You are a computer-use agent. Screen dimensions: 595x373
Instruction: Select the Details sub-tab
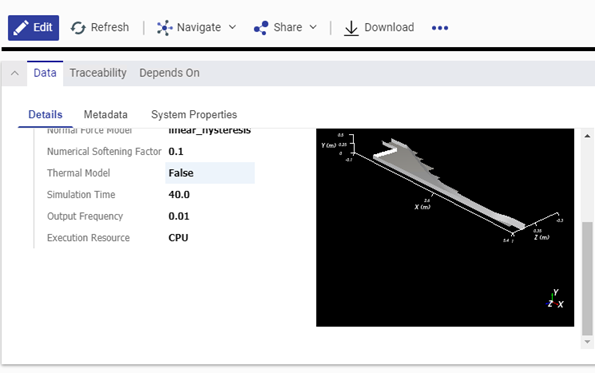pos(45,115)
